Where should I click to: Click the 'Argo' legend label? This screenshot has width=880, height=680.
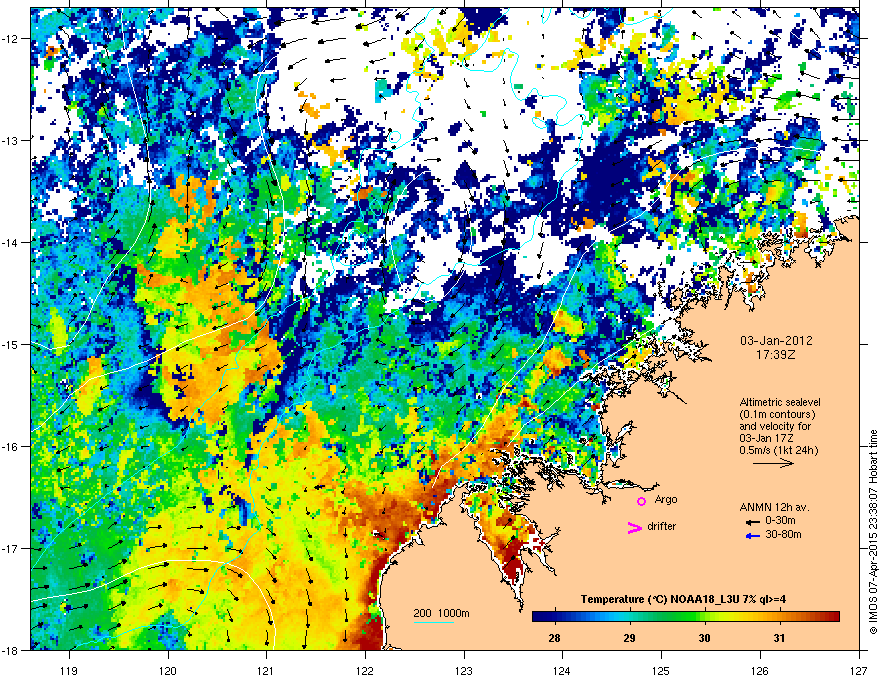pos(666,499)
